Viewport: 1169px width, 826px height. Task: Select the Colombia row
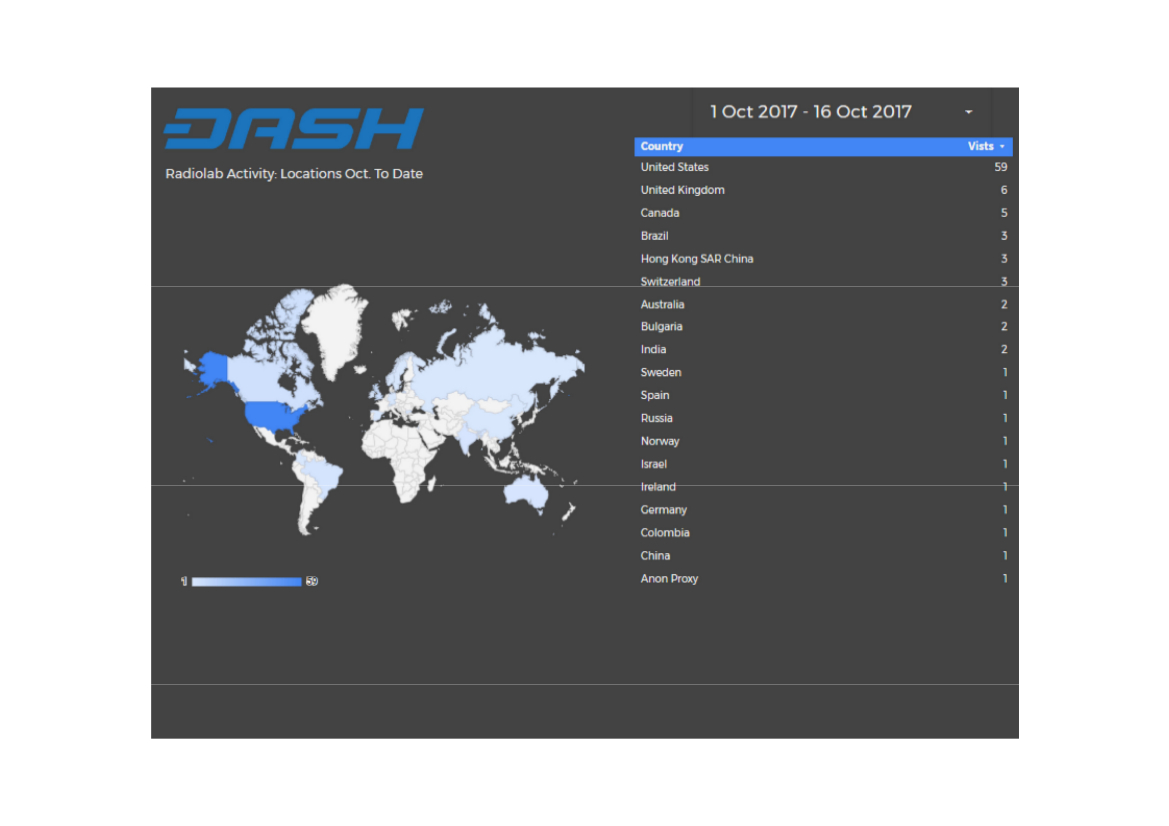point(823,533)
